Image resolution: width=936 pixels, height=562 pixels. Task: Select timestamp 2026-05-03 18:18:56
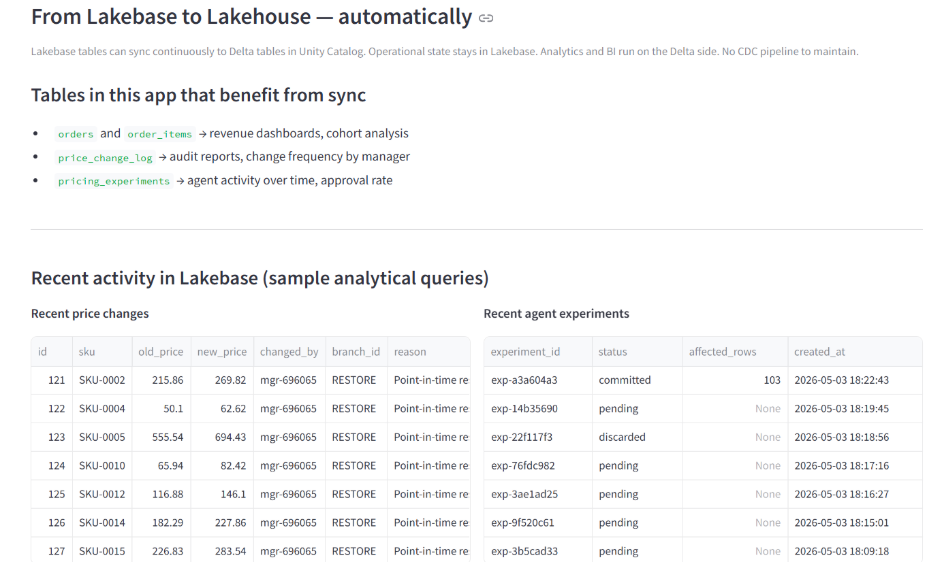coord(855,437)
